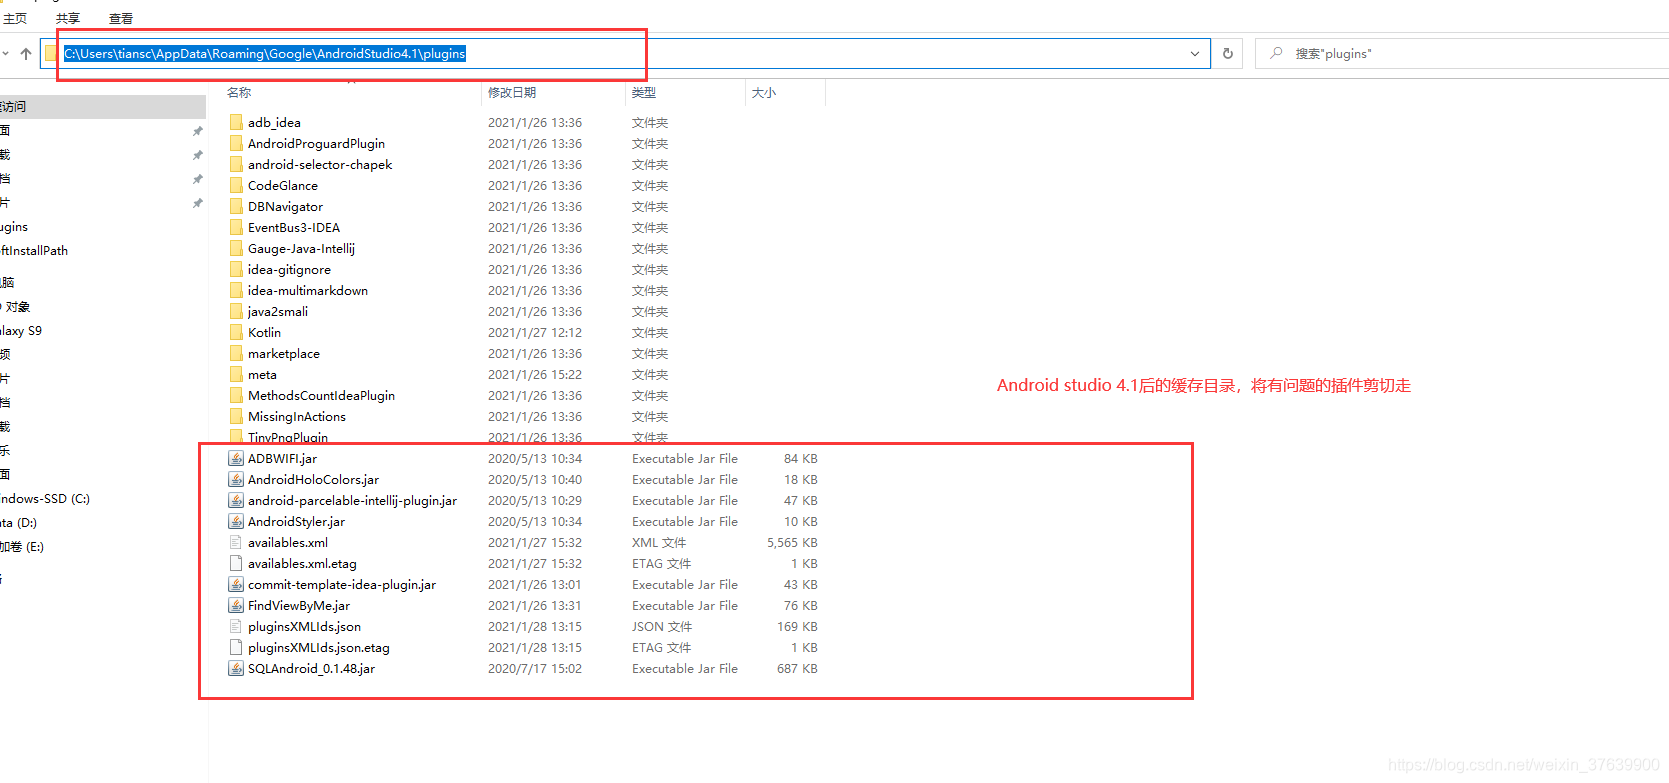Open recent locations chevron near up arrow
This screenshot has width=1669, height=783.
[x=5, y=53]
